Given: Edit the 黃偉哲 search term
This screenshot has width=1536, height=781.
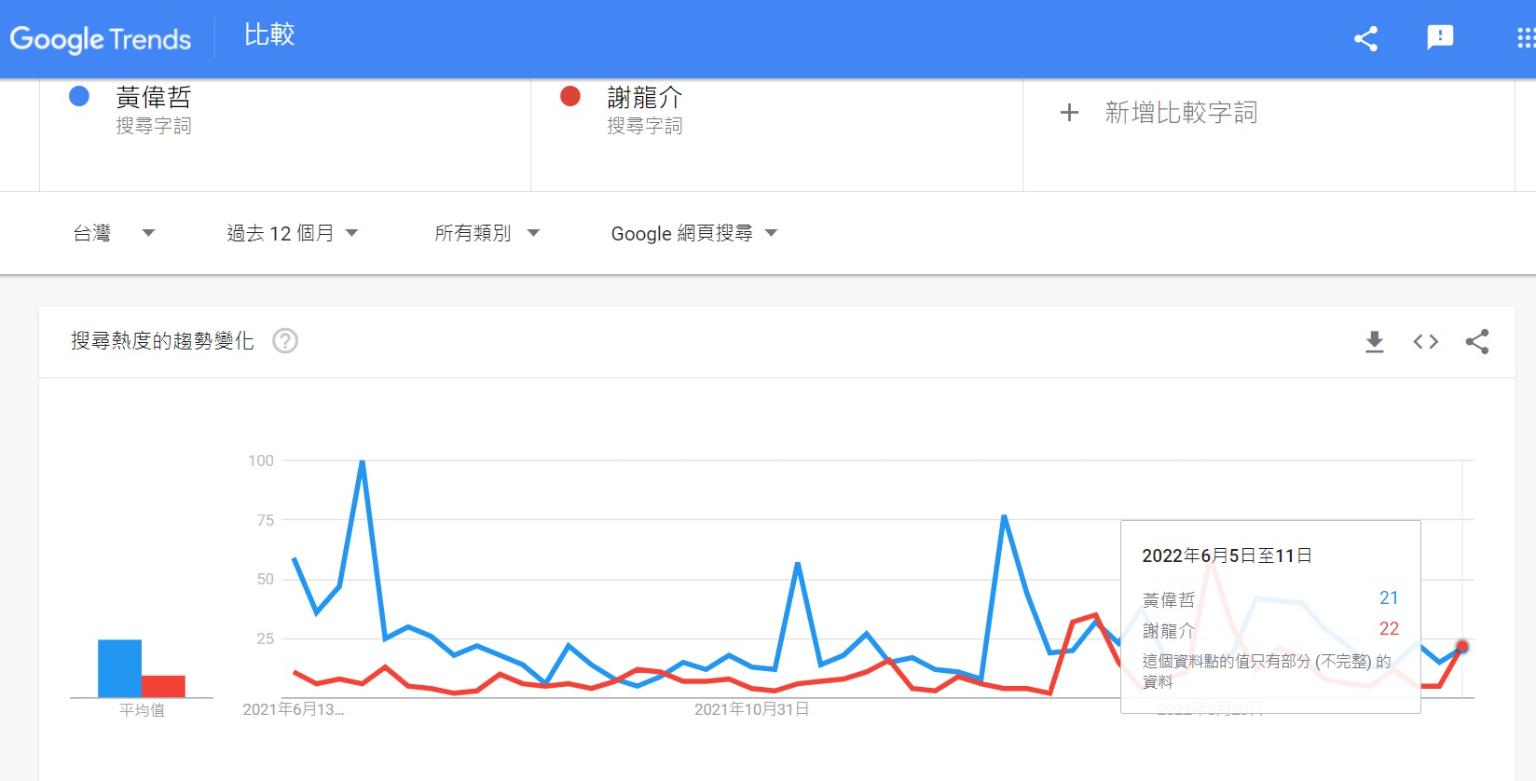Looking at the screenshot, I should pyautogui.click(x=153, y=98).
